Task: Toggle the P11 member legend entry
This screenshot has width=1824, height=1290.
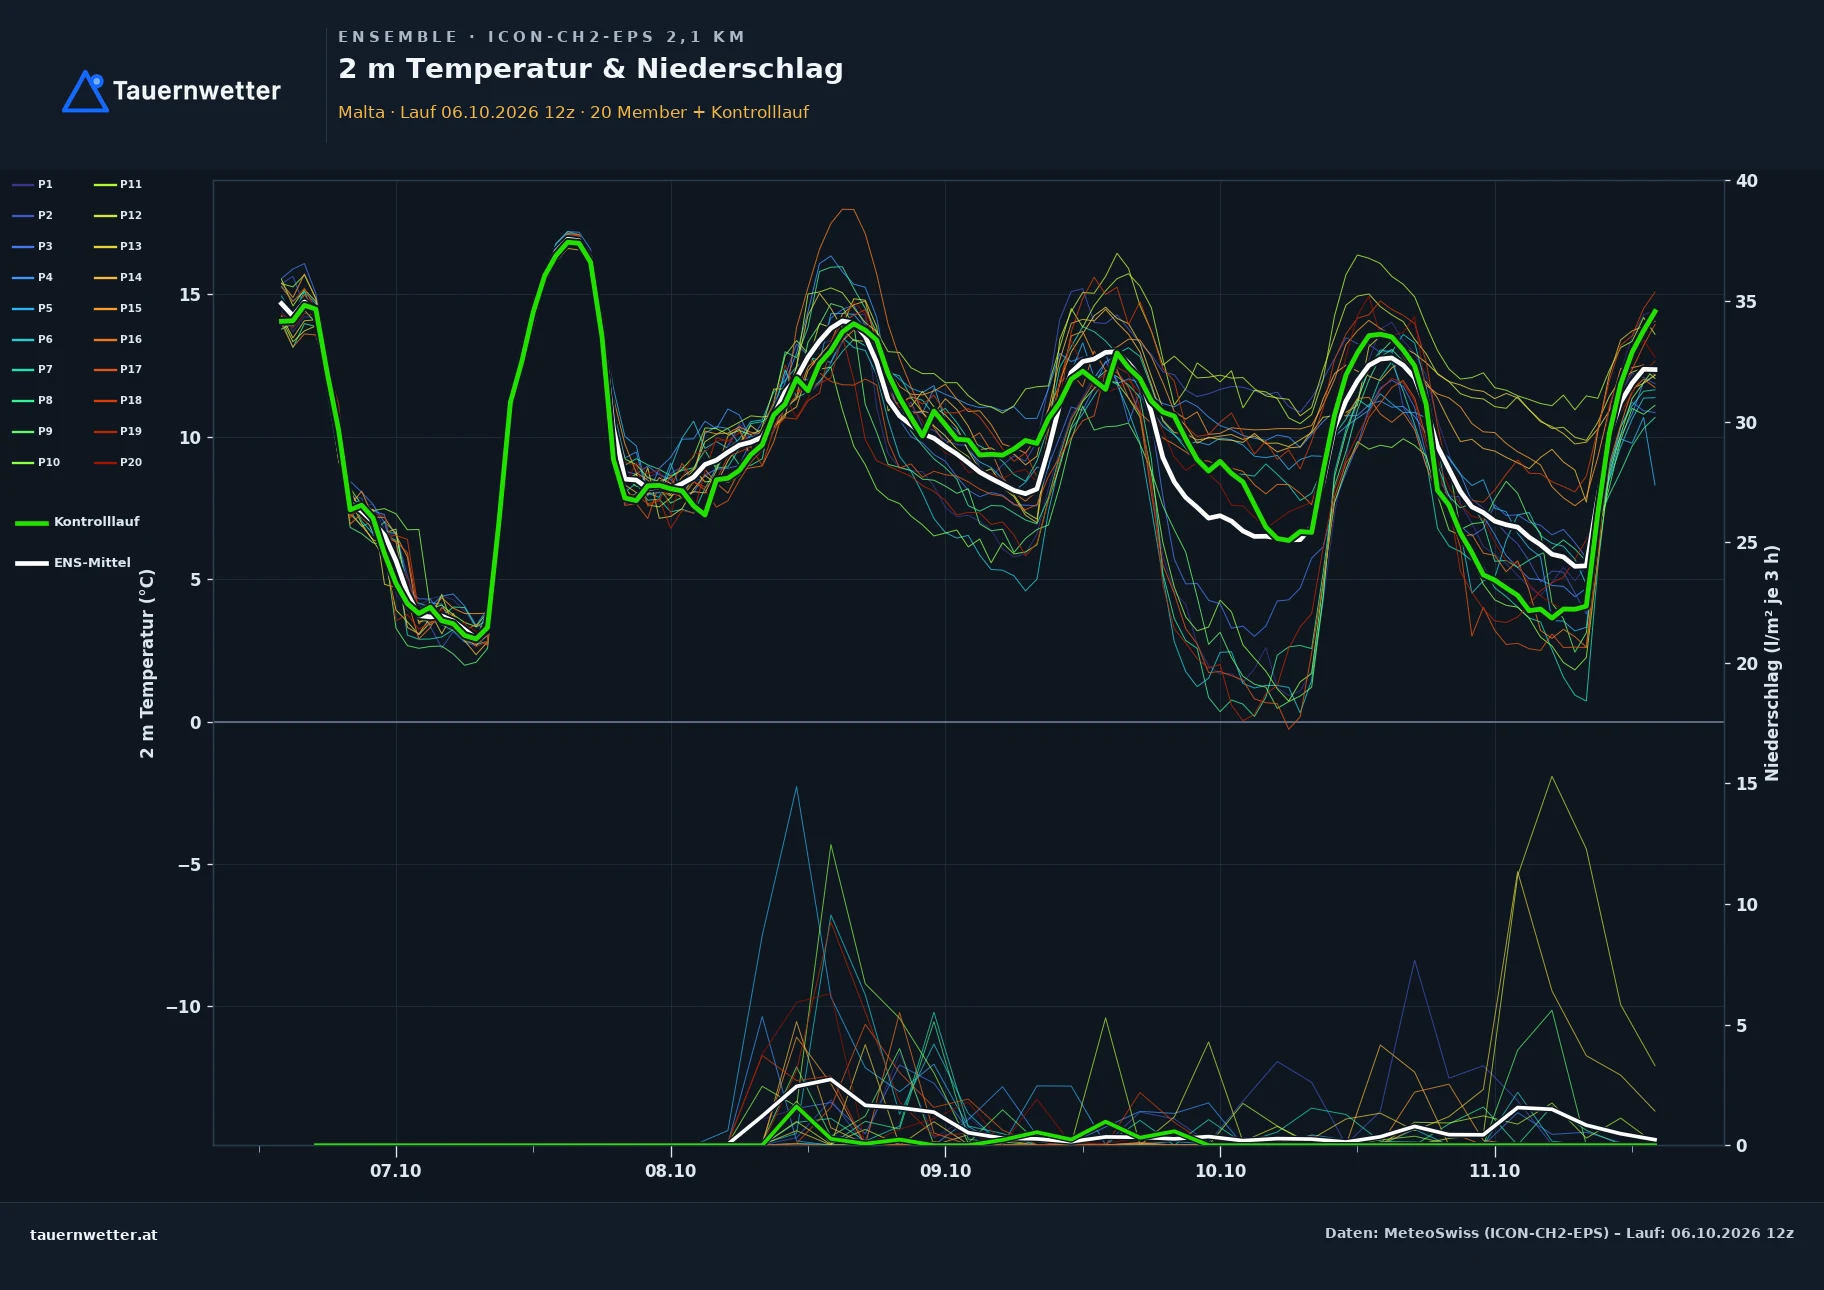Action: (118, 184)
